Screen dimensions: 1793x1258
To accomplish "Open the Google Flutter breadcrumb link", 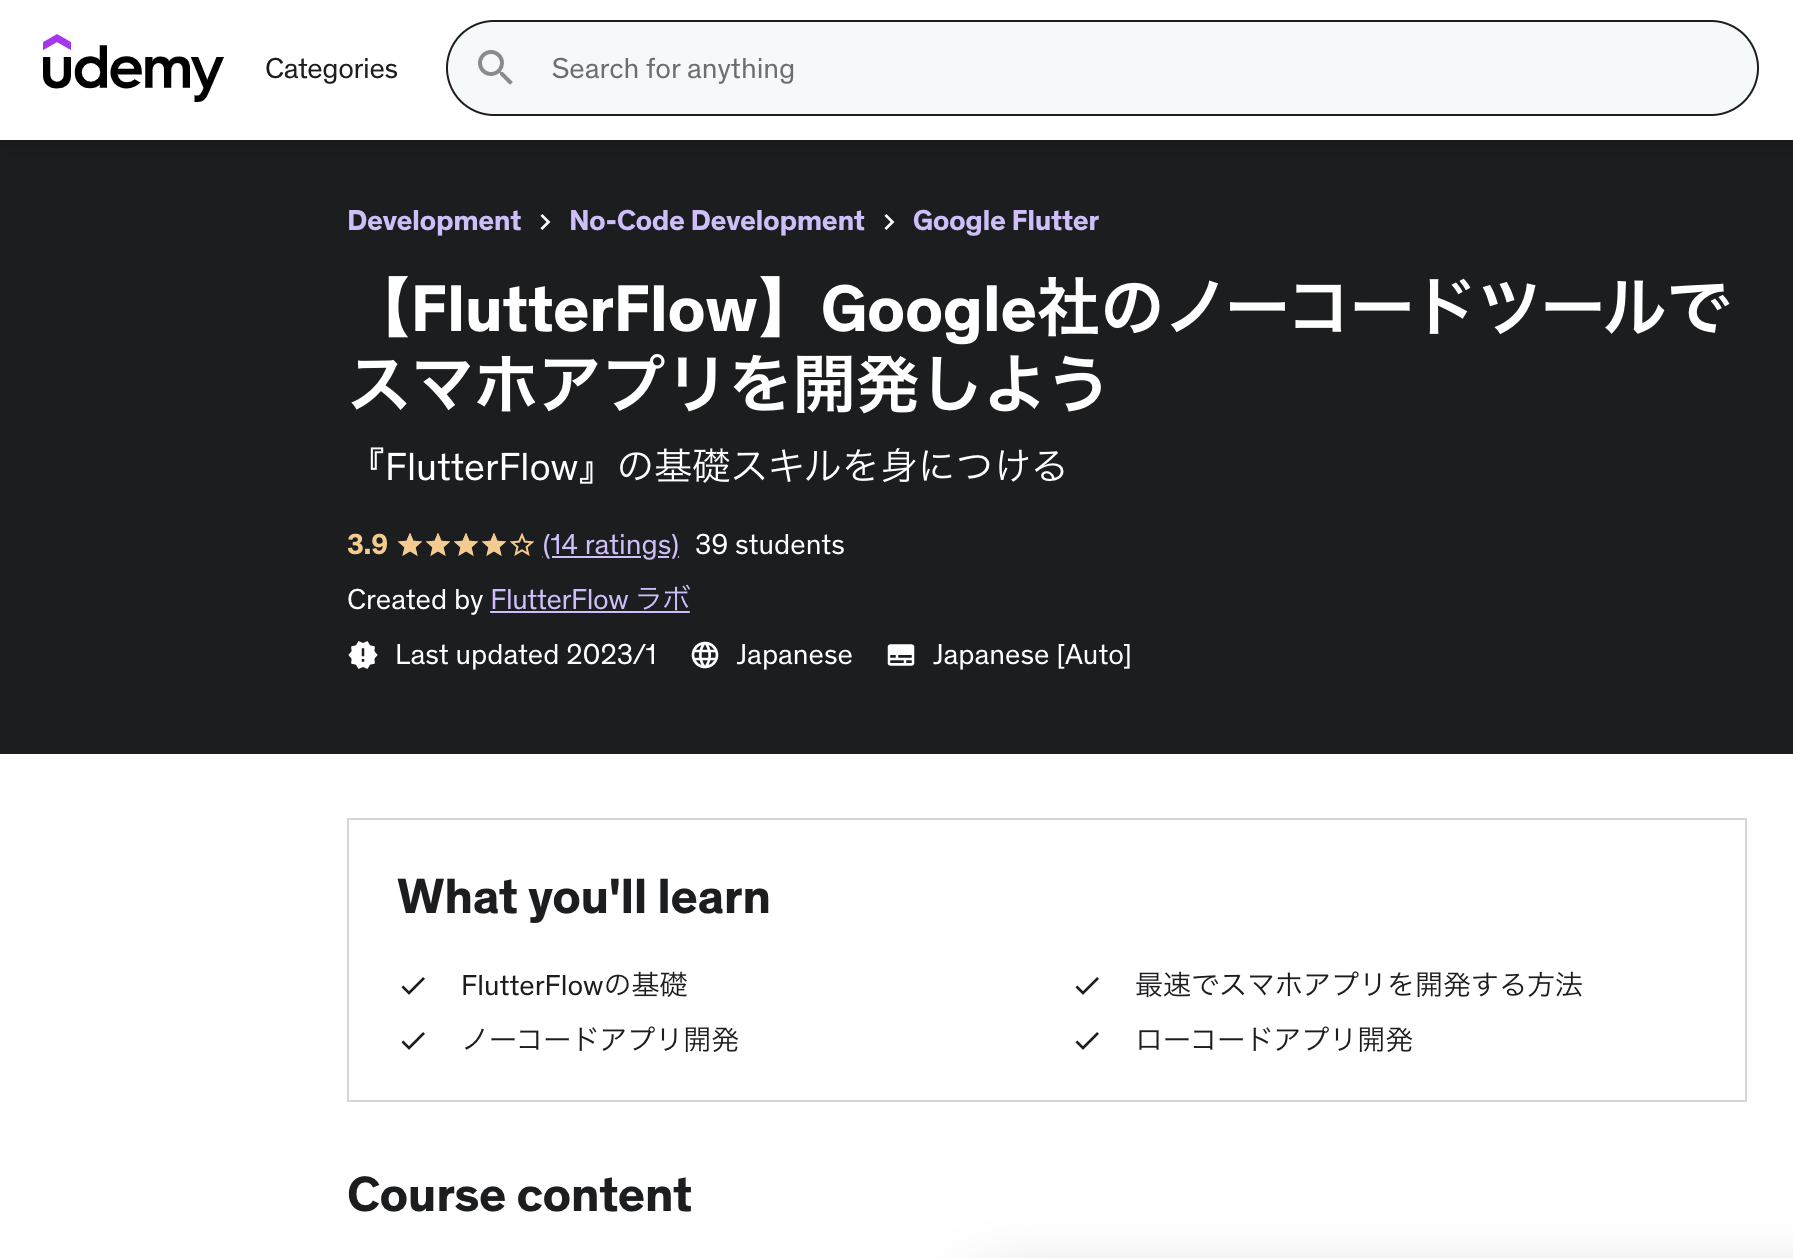I will pos(1006,221).
